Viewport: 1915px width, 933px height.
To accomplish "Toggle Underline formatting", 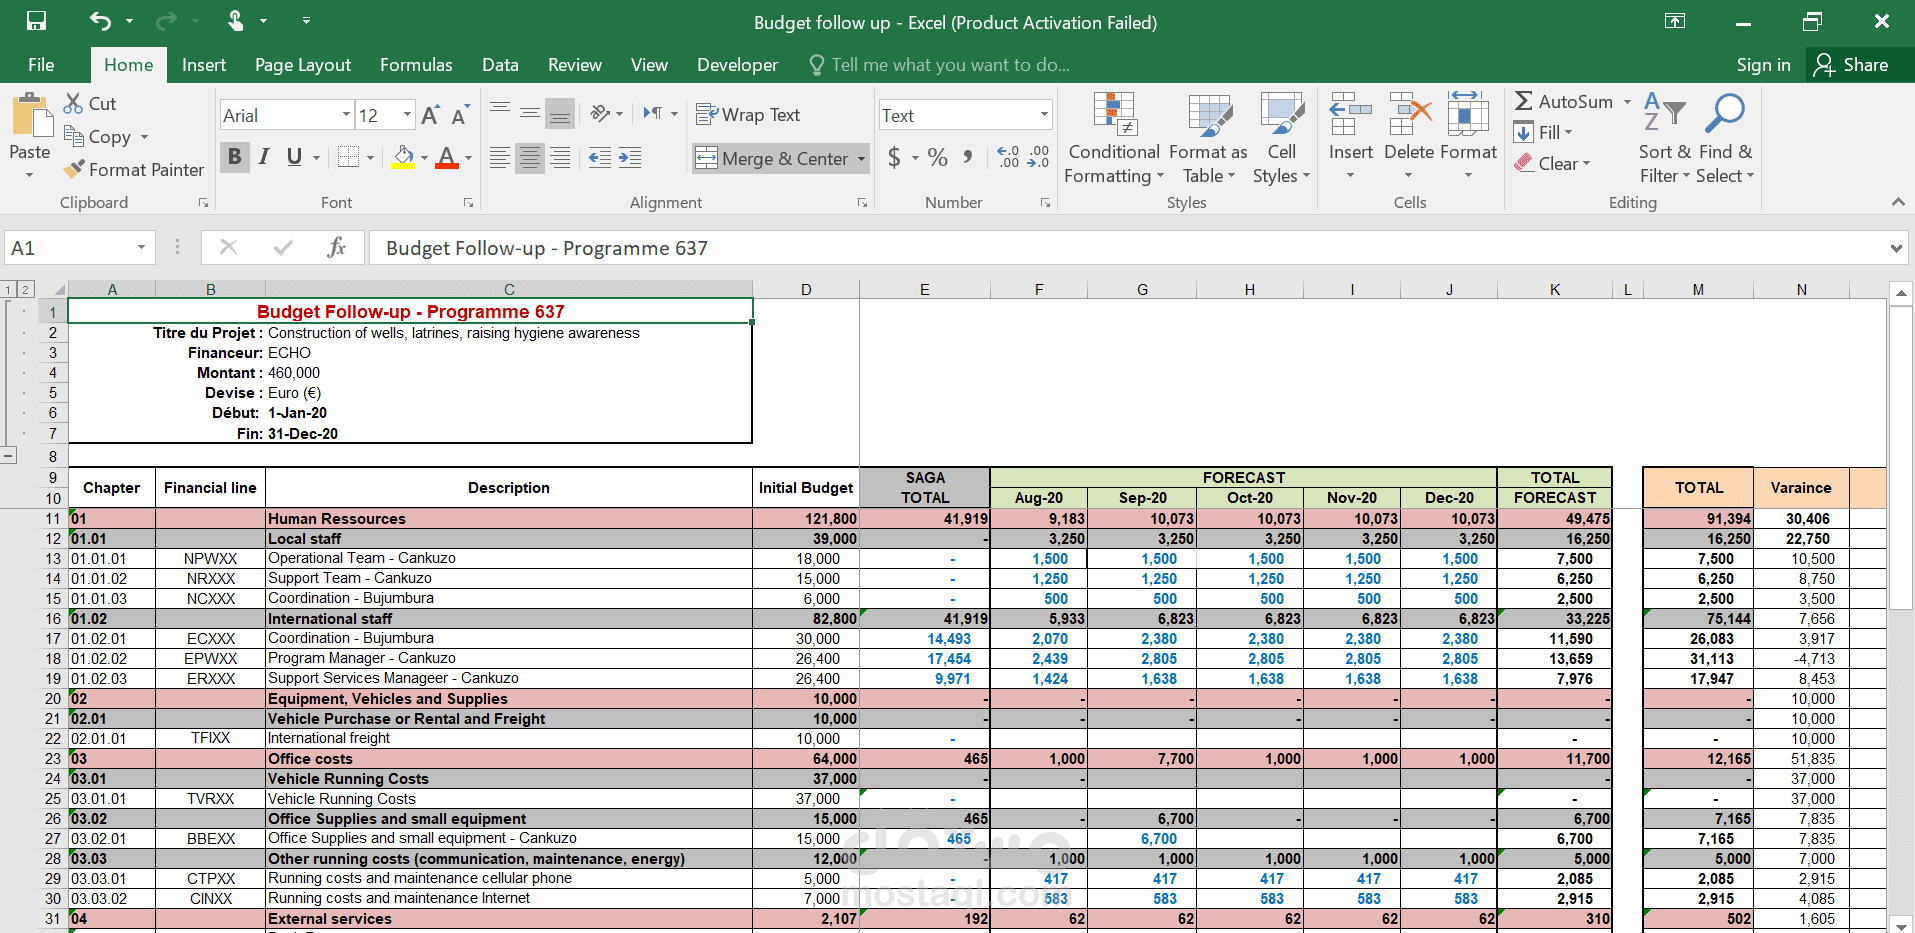I will 294,157.
